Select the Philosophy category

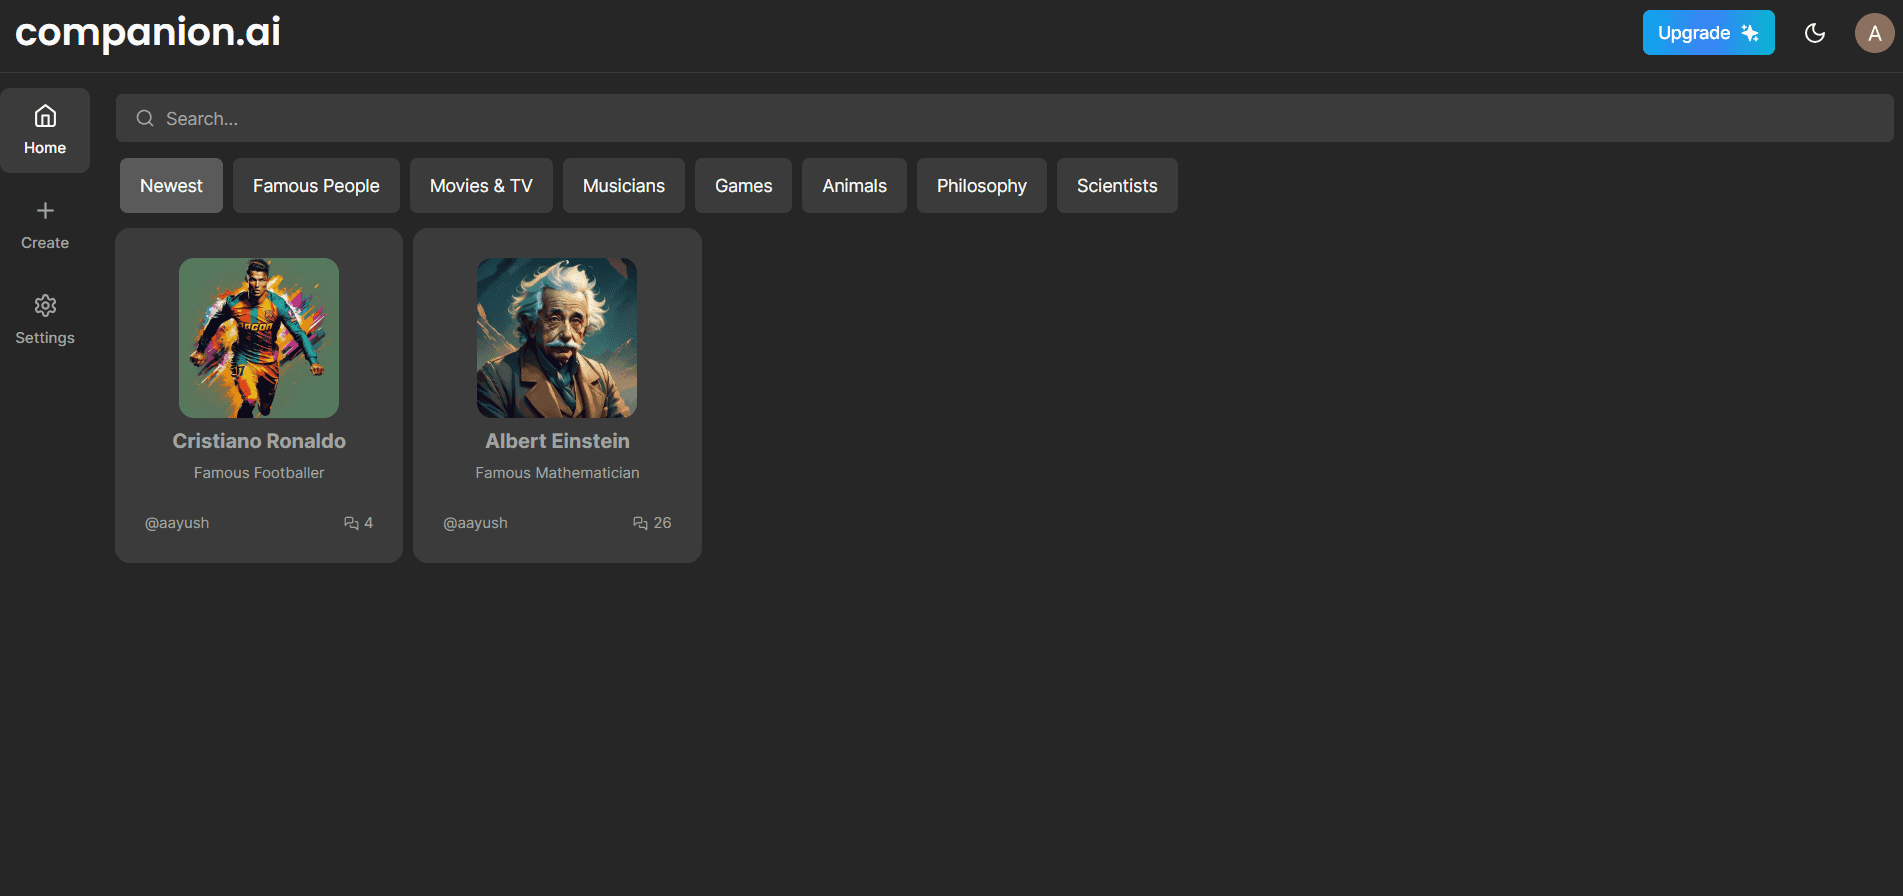click(981, 186)
